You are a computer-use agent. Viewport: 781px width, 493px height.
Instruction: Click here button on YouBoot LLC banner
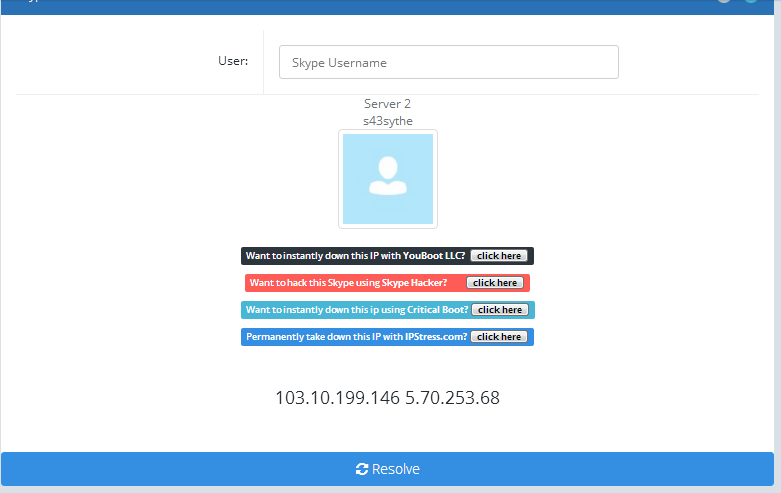pos(499,256)
